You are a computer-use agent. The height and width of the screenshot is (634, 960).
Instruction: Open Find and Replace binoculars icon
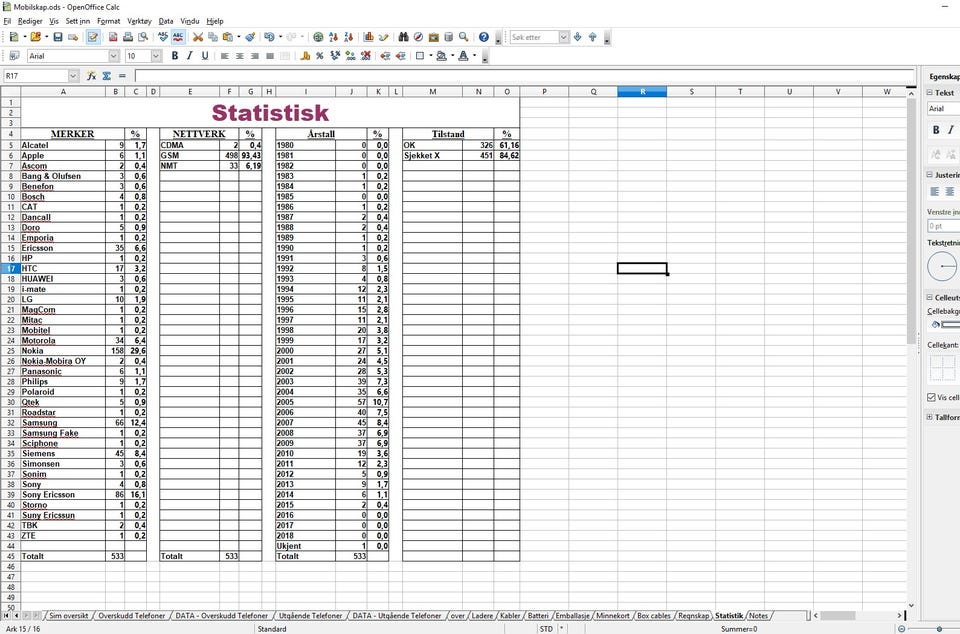[x=403, y=37]
